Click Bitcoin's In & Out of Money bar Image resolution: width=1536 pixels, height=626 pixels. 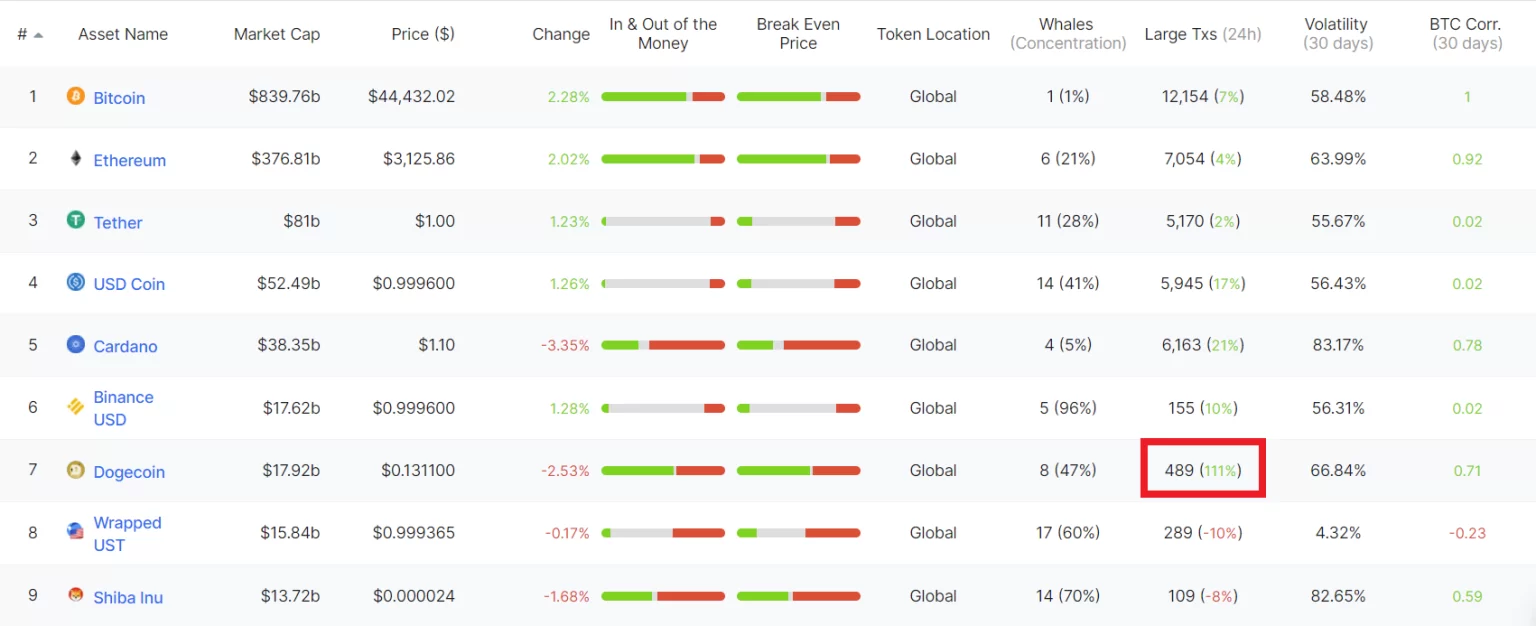click(662, 97)
